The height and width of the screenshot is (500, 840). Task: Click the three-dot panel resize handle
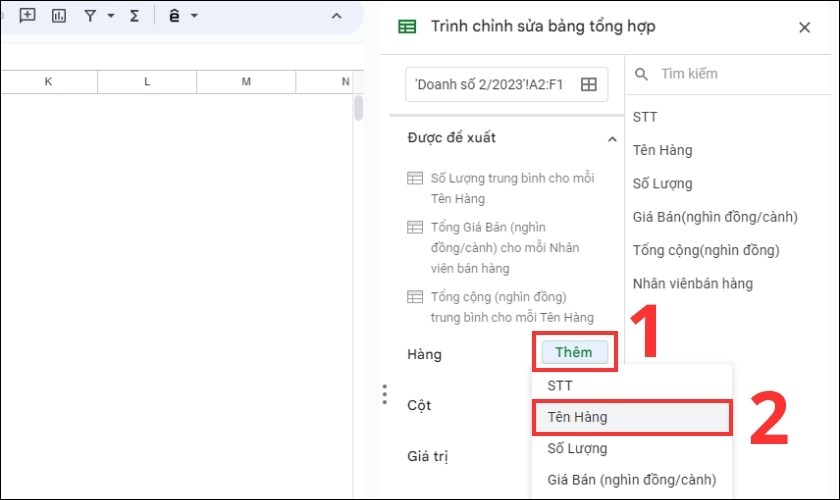(x=385, y=394)
